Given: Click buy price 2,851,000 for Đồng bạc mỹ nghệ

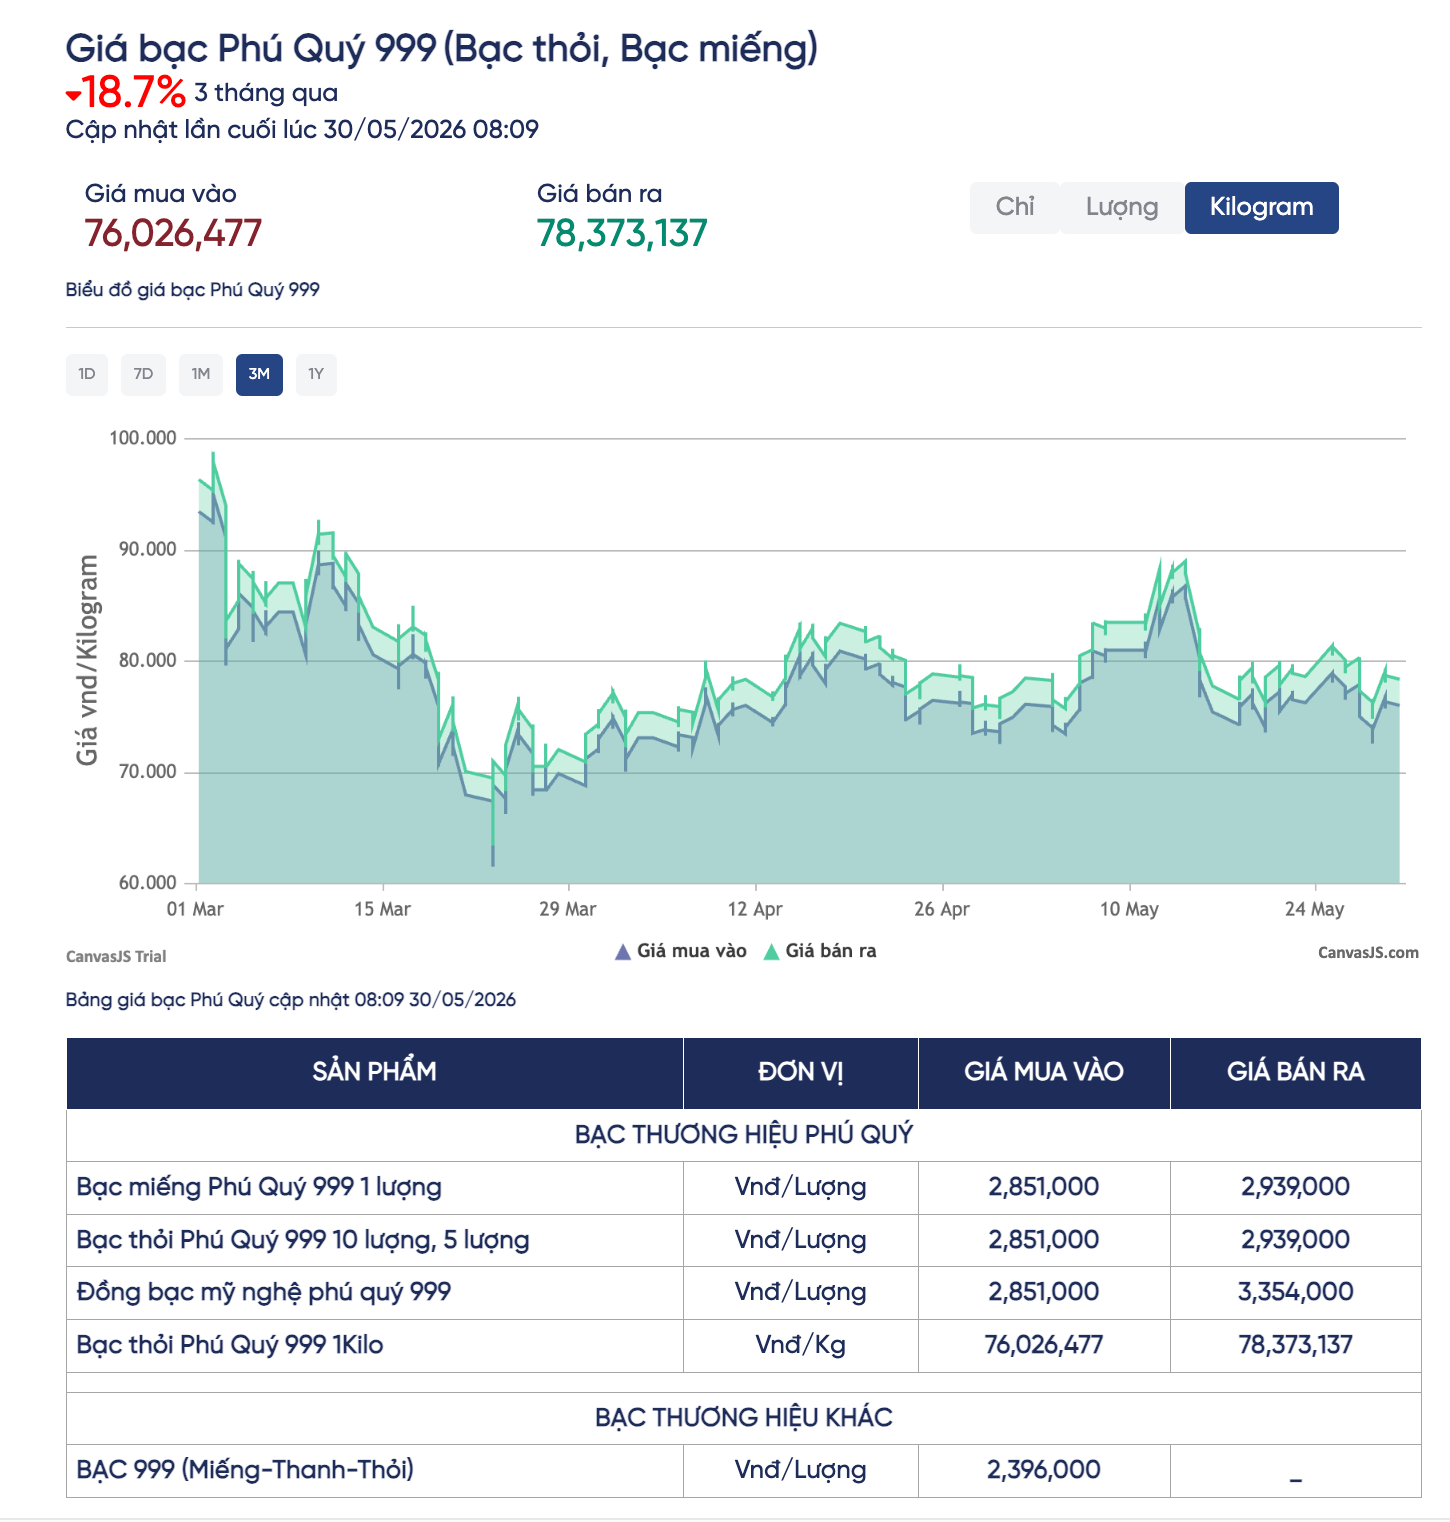Looking at the screenshot, I should click(x=1044, y=1292).
